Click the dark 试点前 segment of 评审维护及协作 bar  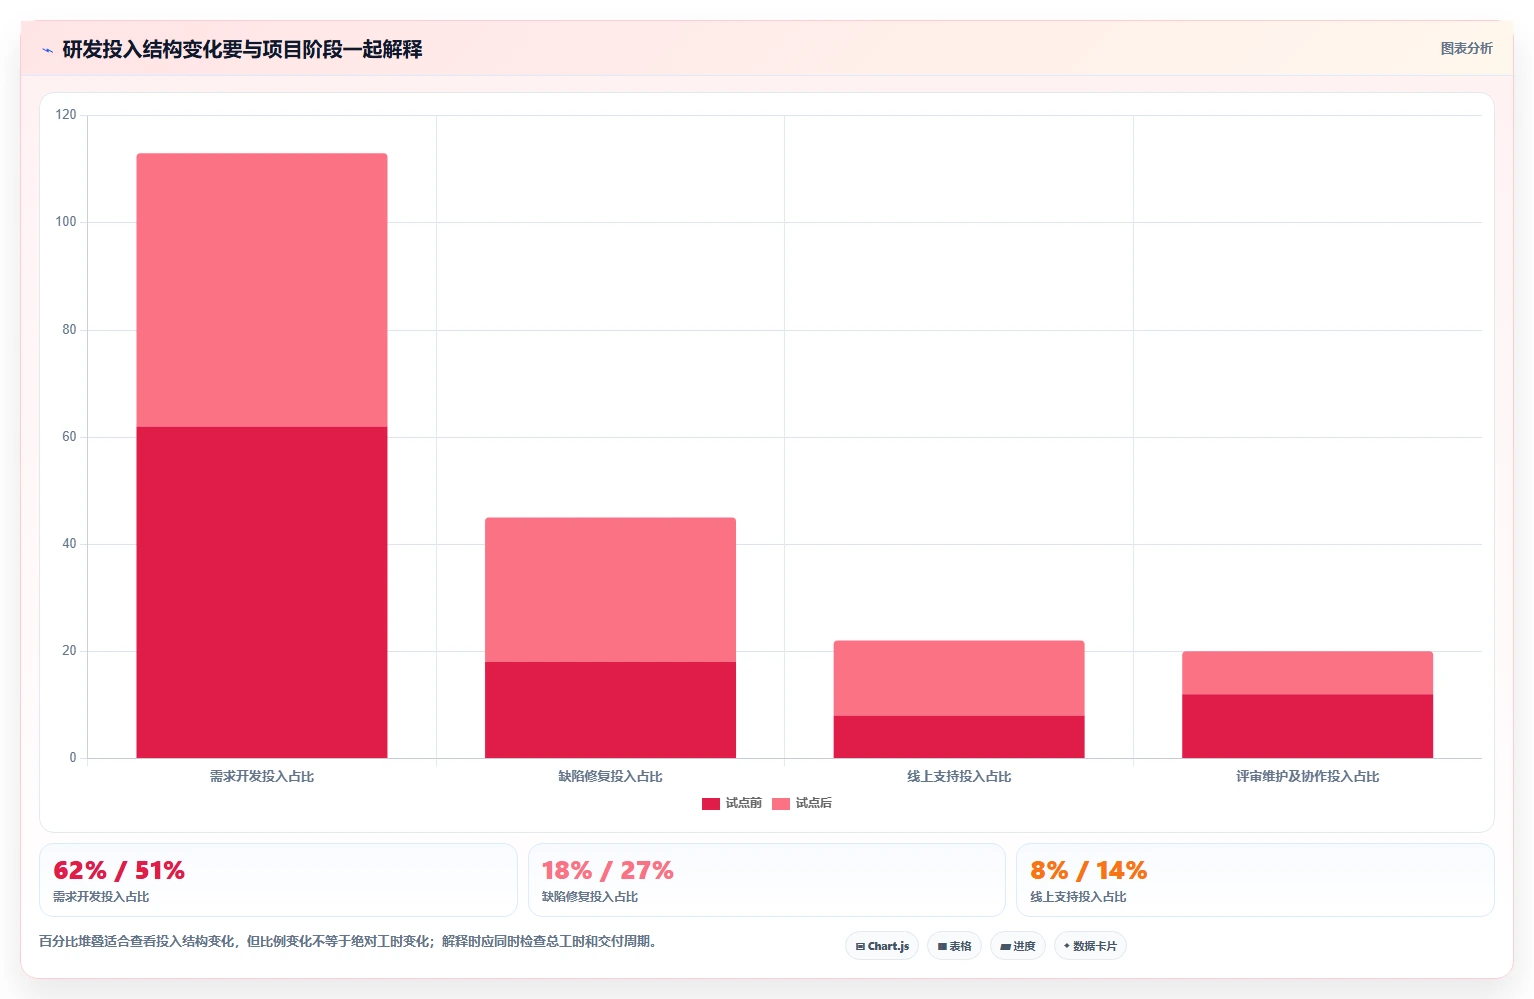1307,726
